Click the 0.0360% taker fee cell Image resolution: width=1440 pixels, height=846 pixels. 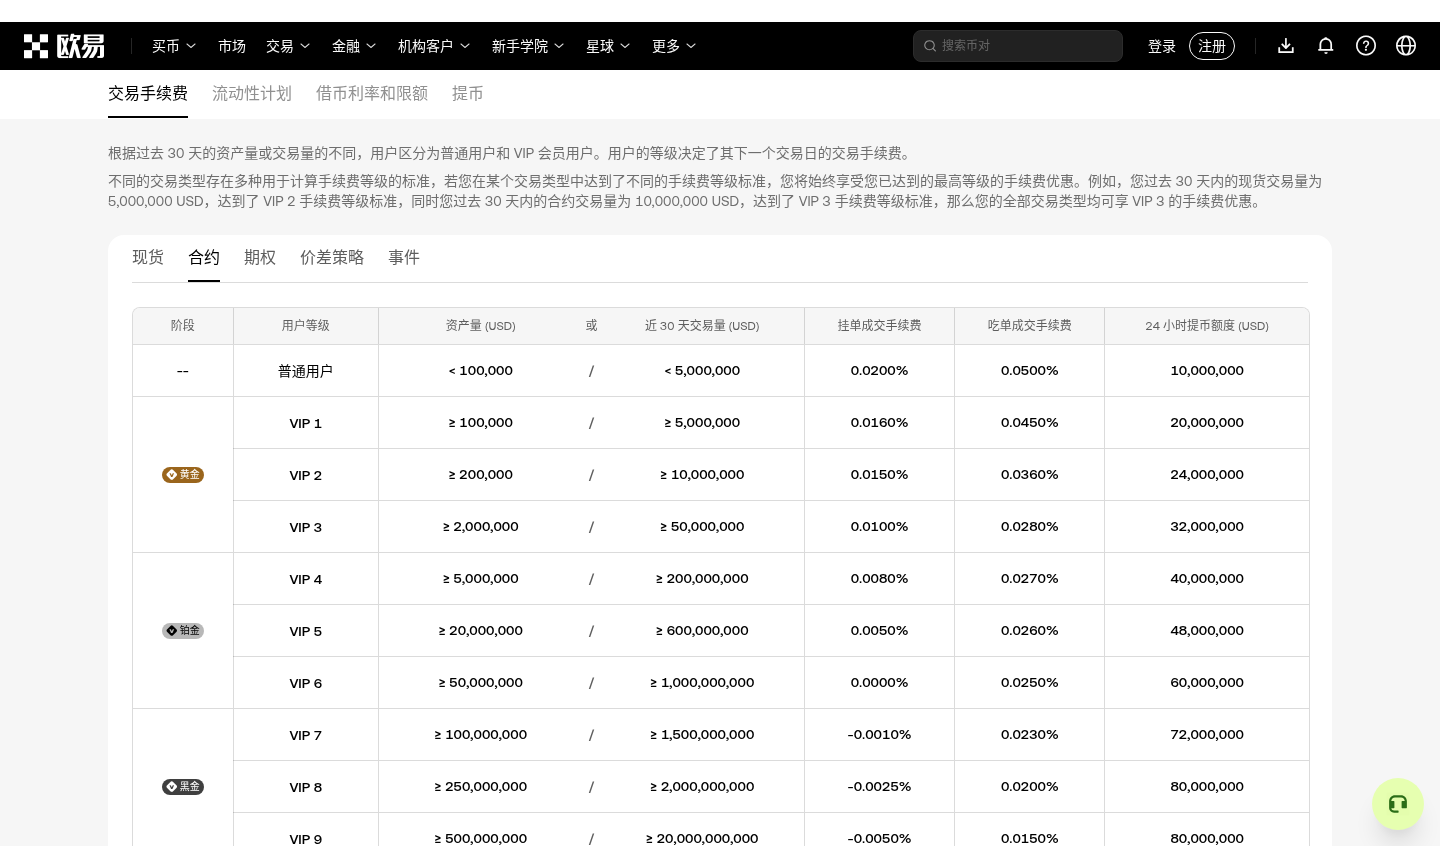pyautogui.click(x=1030, y=475)
